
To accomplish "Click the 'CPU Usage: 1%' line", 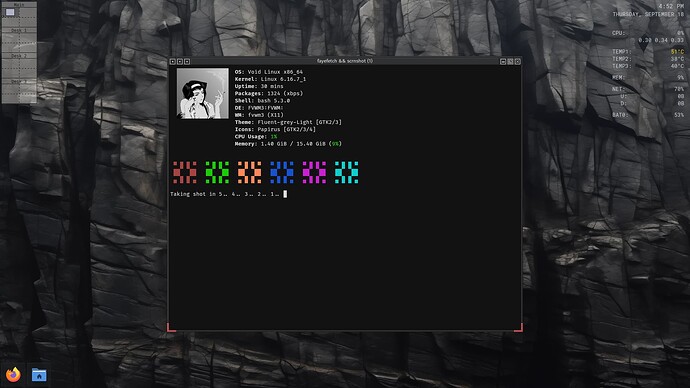I will pos(256,136).
